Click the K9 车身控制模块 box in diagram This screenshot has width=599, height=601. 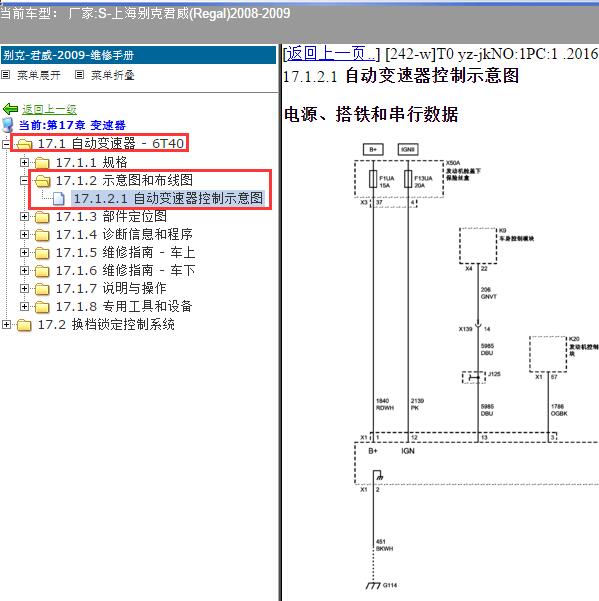(478, 246)
